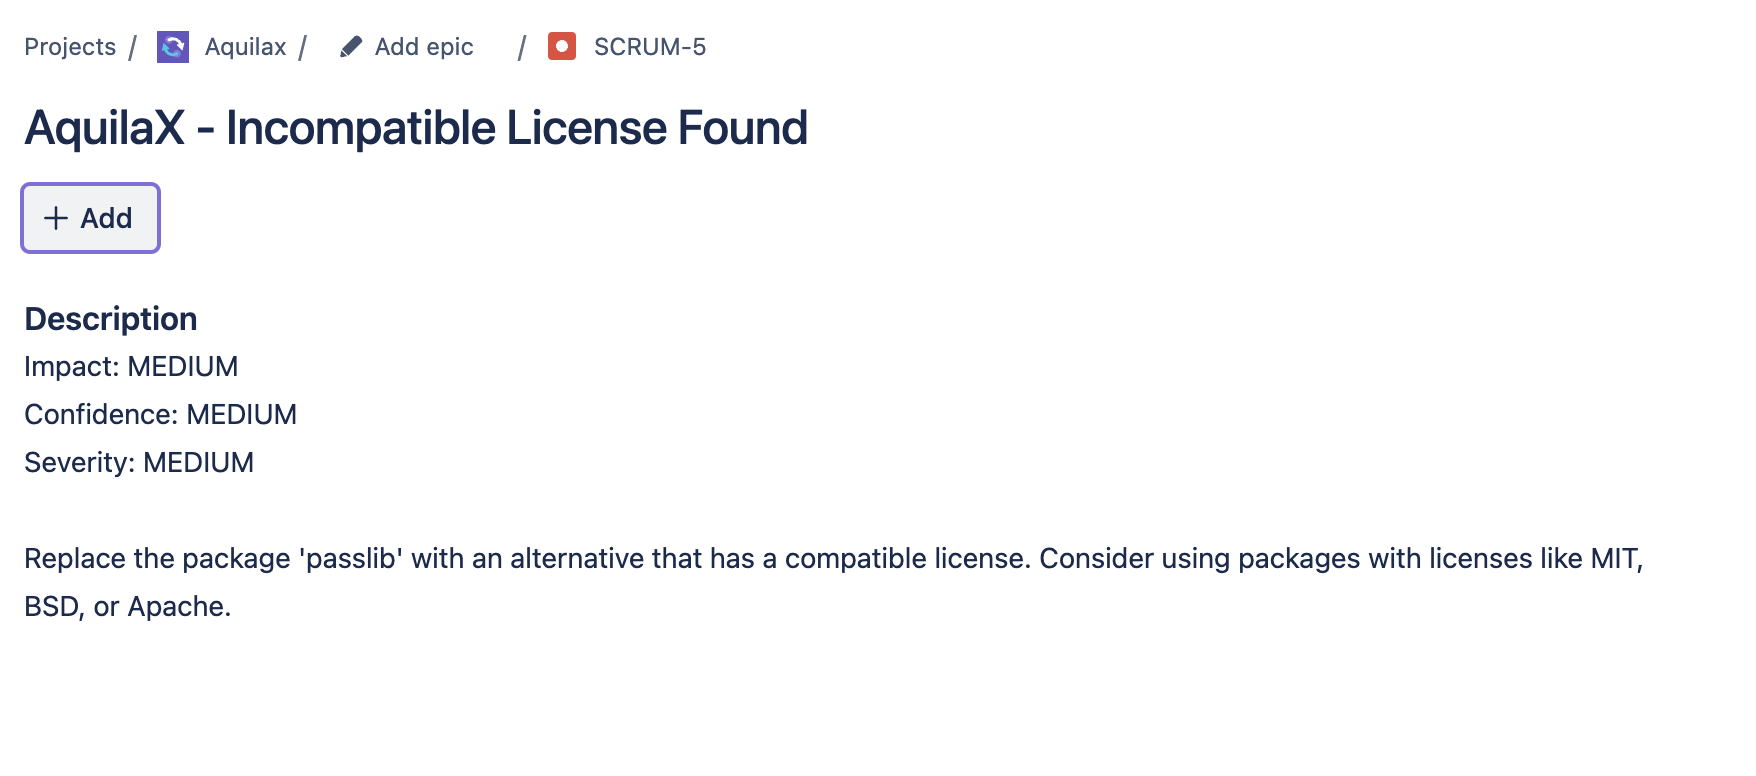
Task: Click the pencil icon beside Add epic
Action: 350,47
